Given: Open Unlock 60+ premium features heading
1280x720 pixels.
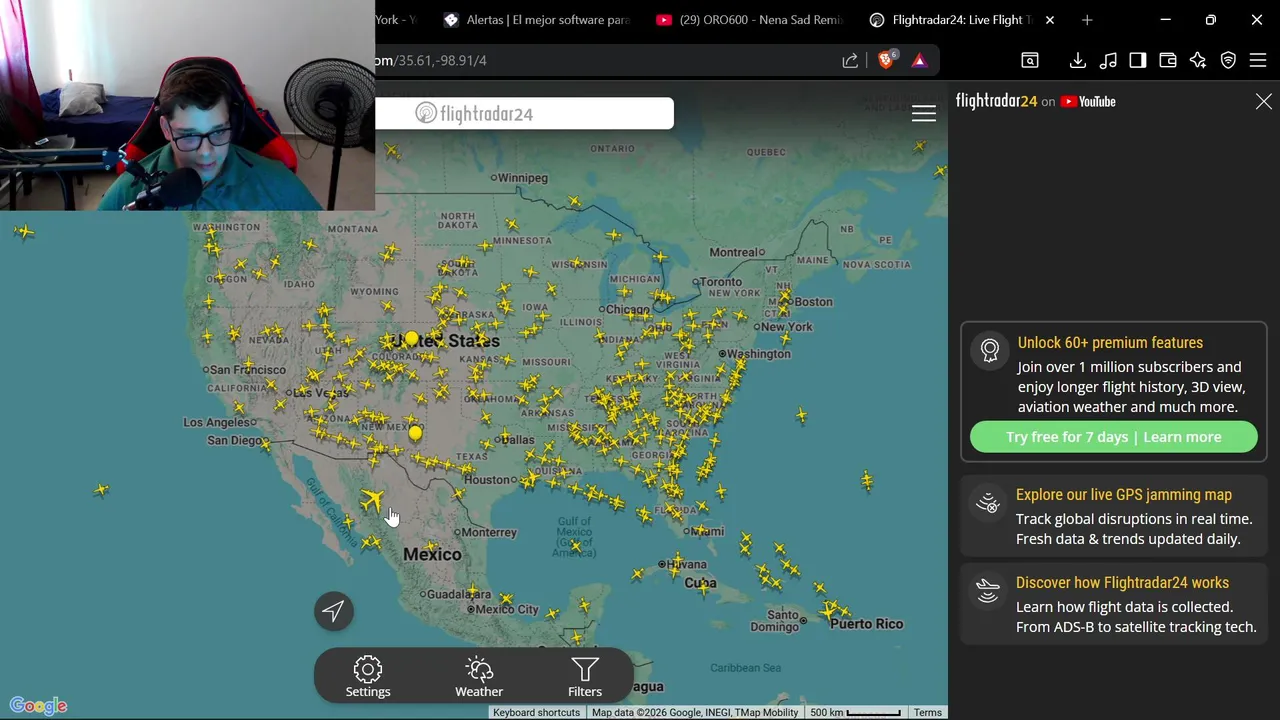Looking at the screenshot, I should [1110, 343].
